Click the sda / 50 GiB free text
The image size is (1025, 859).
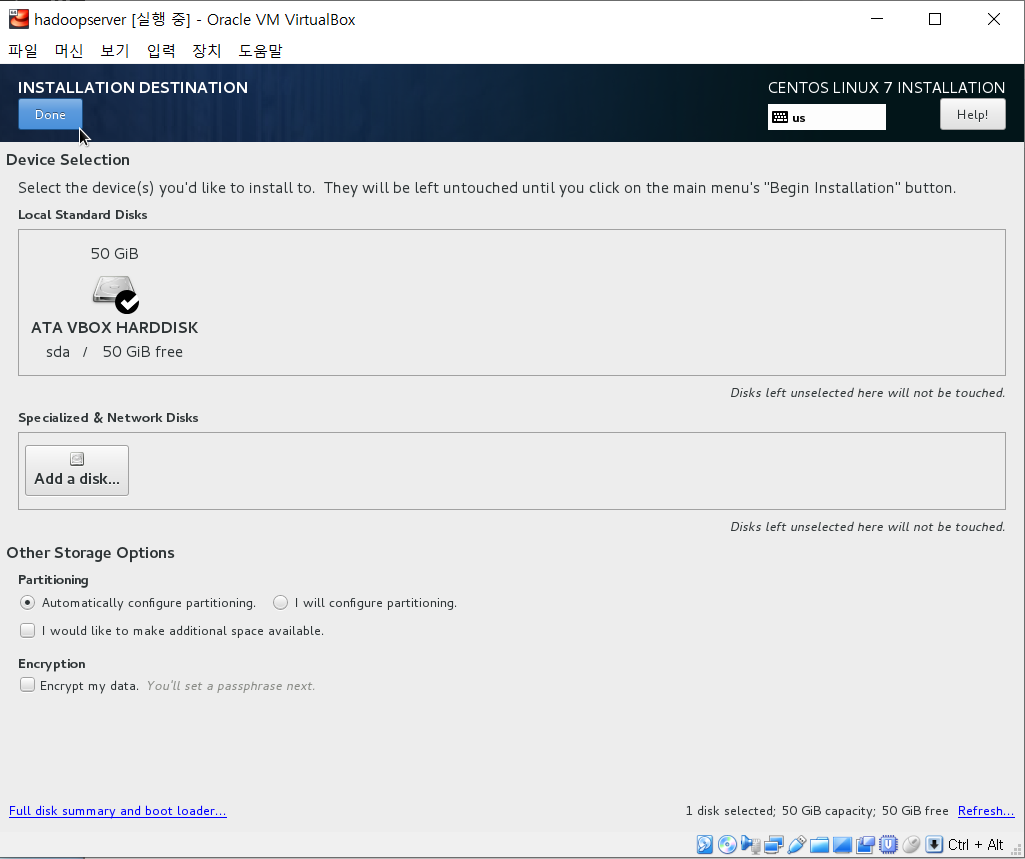pos(114,352)
